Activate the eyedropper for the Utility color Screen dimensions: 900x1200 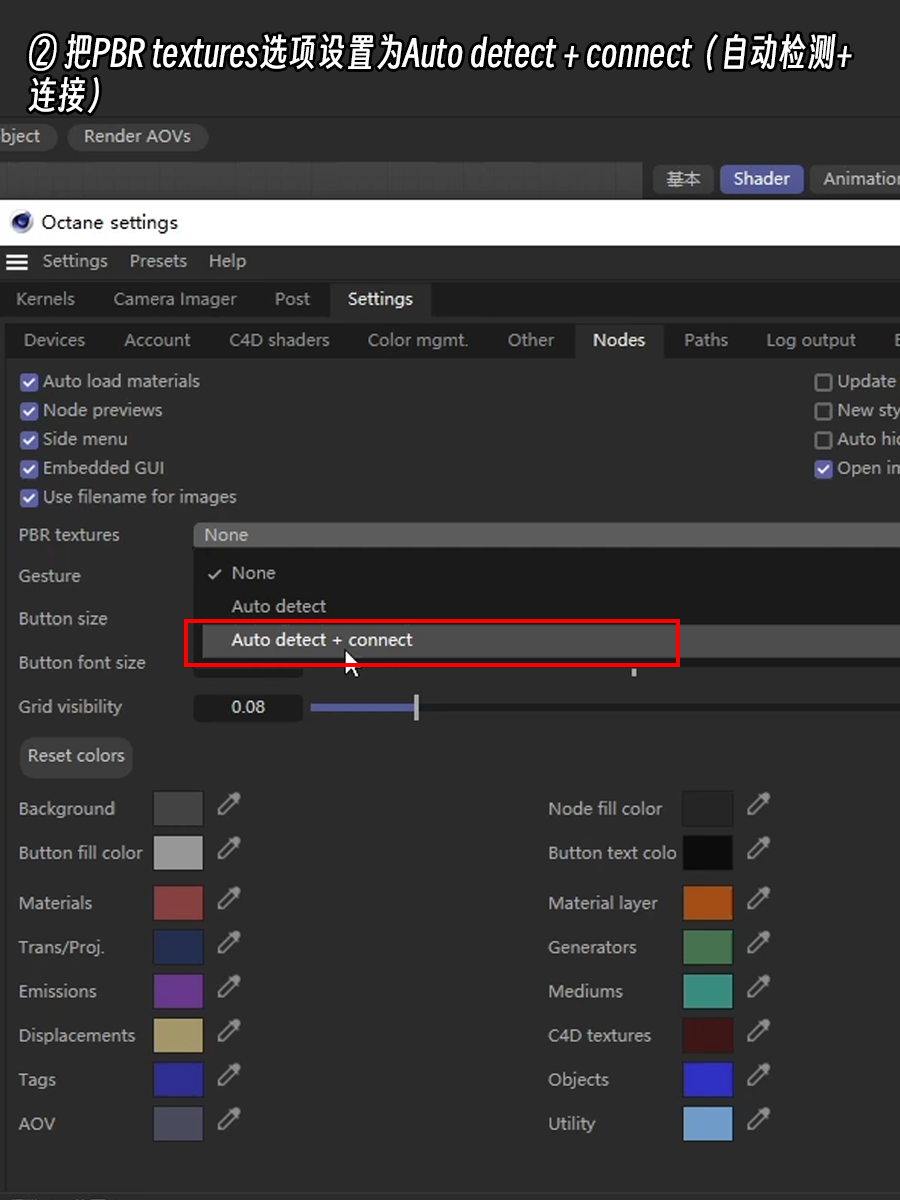tap(759, 1119)
